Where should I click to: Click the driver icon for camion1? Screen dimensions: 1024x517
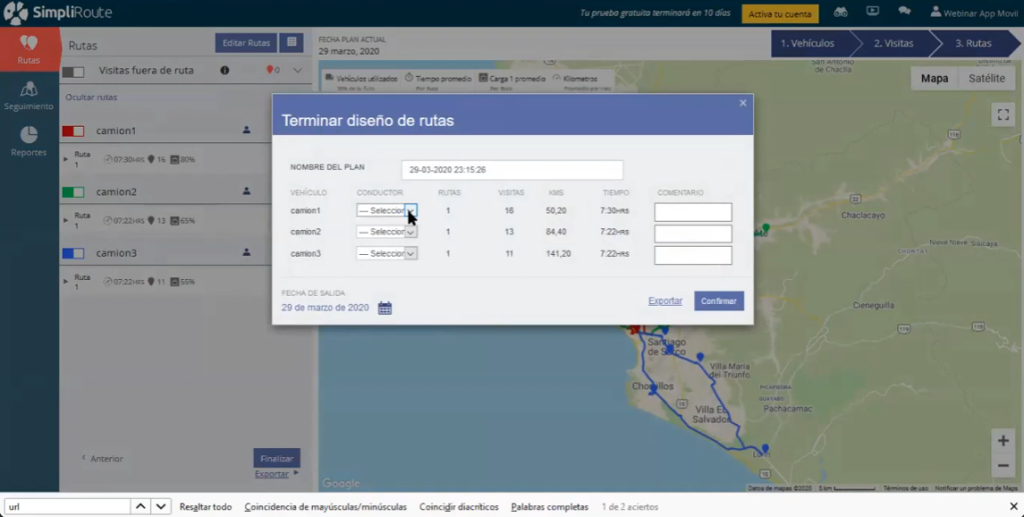(x=246, y=130)
